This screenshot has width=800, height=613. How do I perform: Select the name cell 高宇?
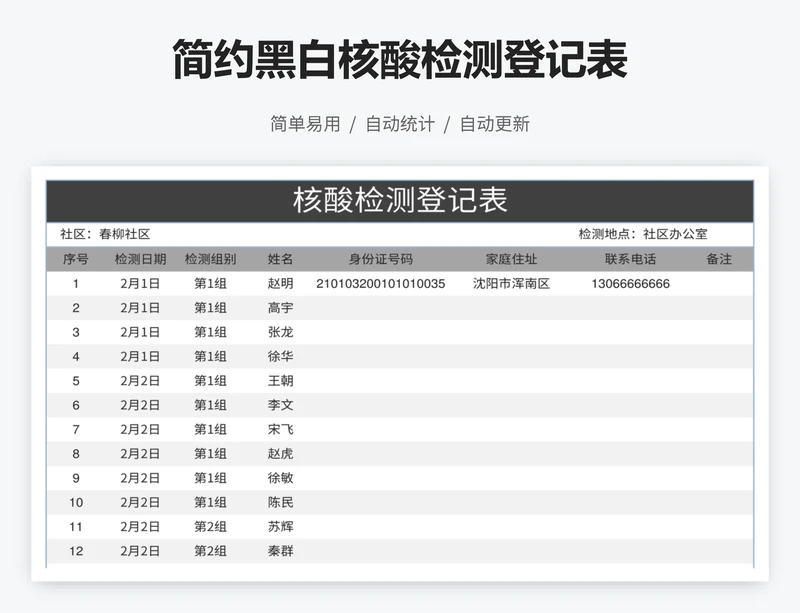pos(281,308)
